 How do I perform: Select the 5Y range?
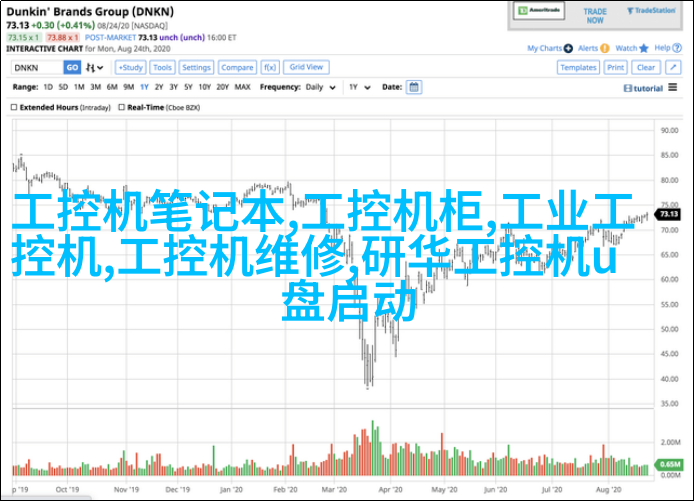coord(188,87)
